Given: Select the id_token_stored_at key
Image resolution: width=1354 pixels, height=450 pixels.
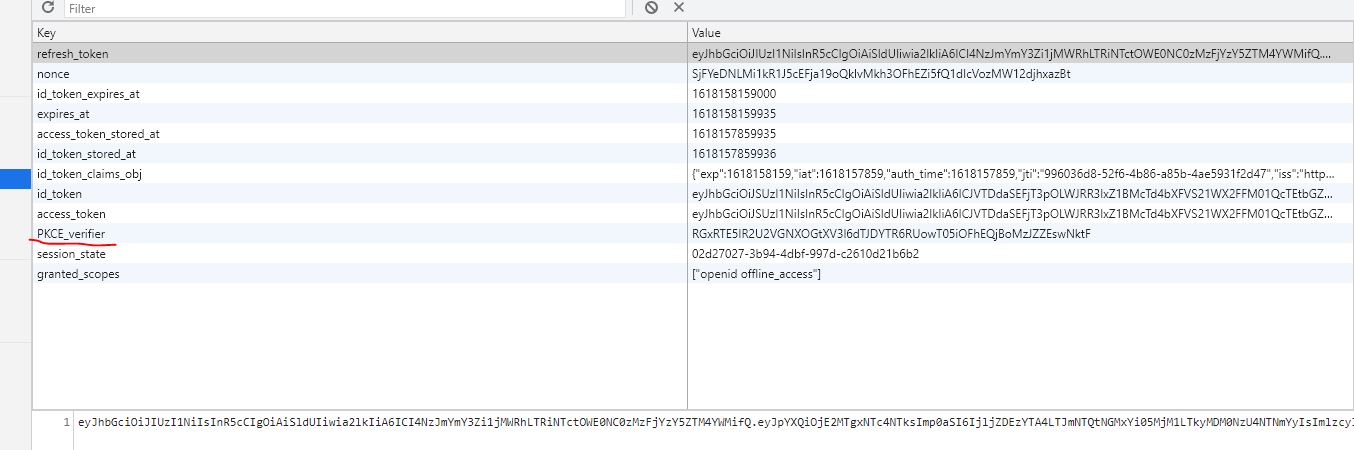Looking at the screenshot, I should click(86, 154).
